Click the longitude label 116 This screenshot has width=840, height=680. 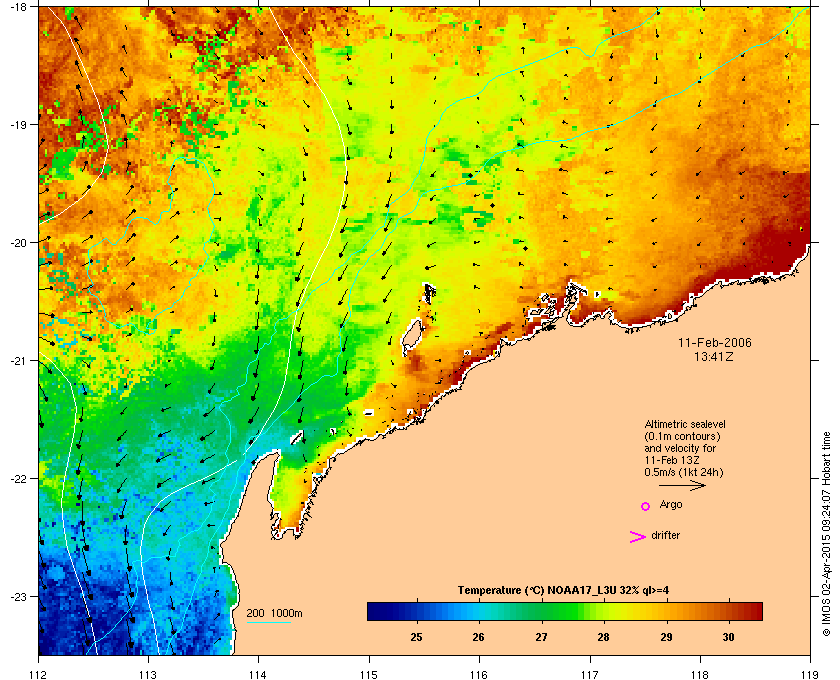tap(479, 675)
